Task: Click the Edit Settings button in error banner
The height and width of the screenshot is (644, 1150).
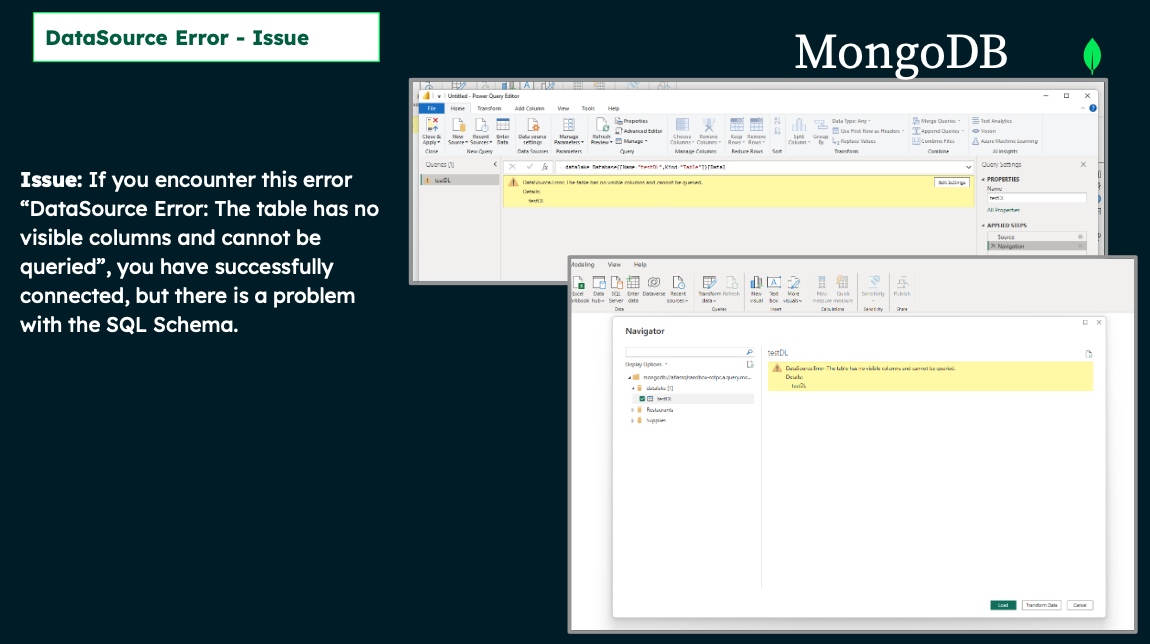Action: [950, 182]
